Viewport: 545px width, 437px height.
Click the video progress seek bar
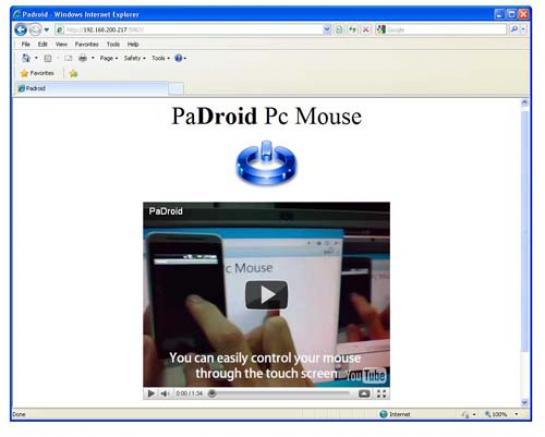coord(280,394)
